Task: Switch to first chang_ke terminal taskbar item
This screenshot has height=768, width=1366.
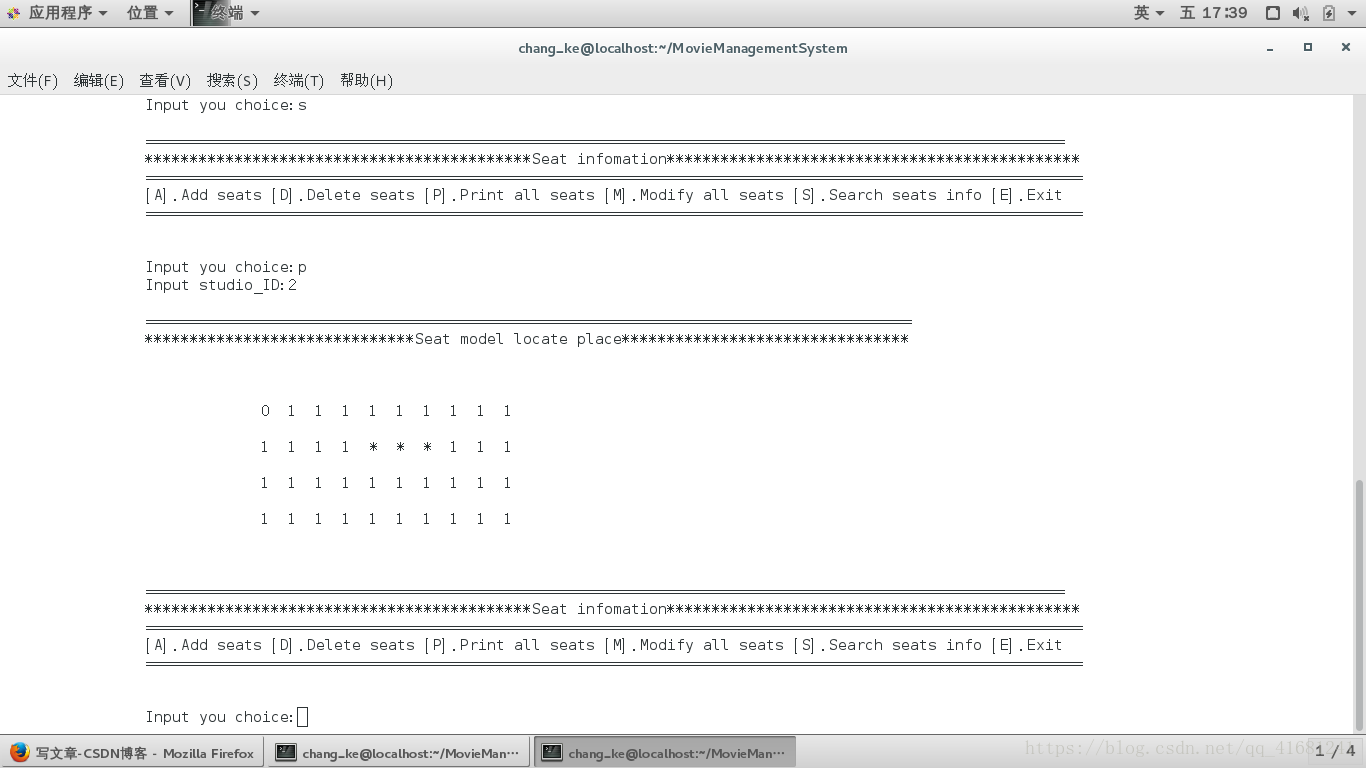Action: (x=398, y=753)
